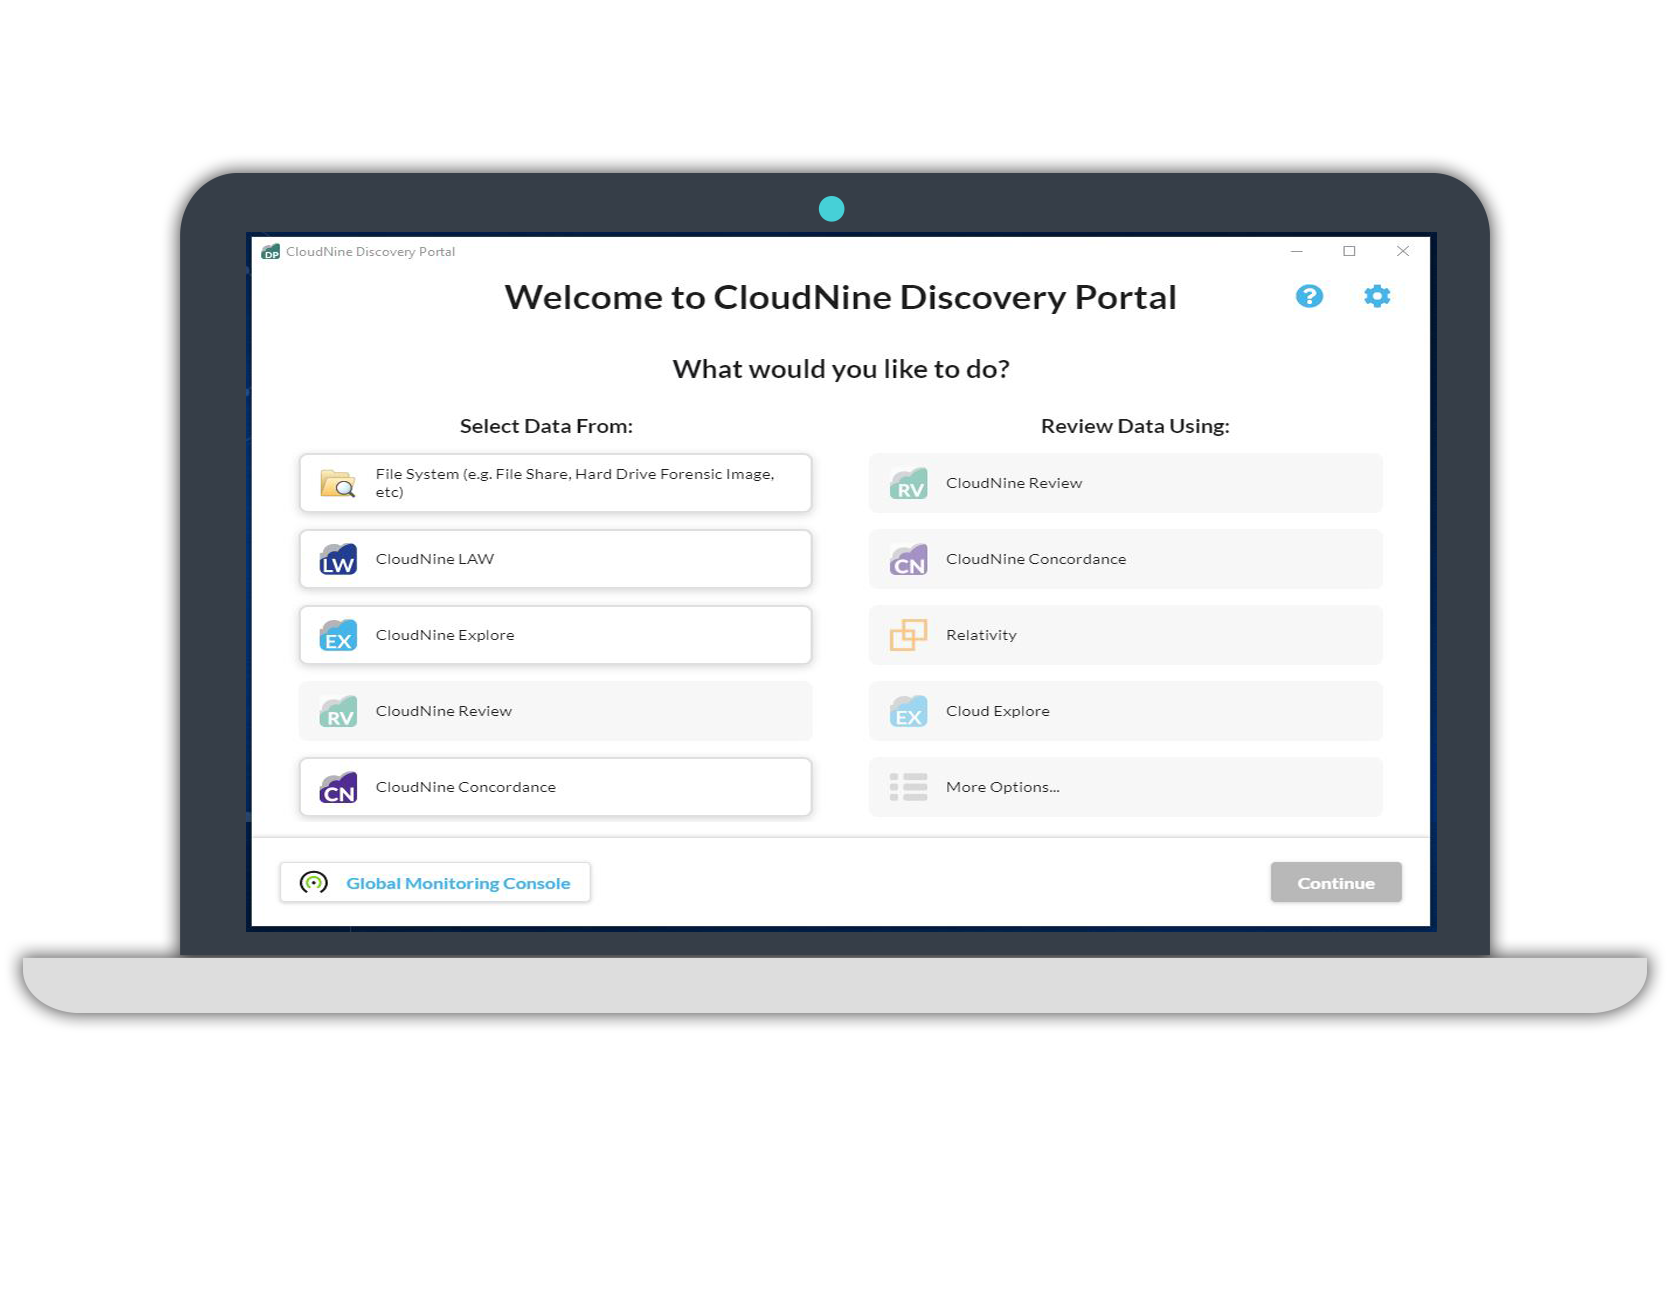The width and height of the screenshot is (1678, 1289).
Task: Click the More Options list icon
Action: (908, 787)
